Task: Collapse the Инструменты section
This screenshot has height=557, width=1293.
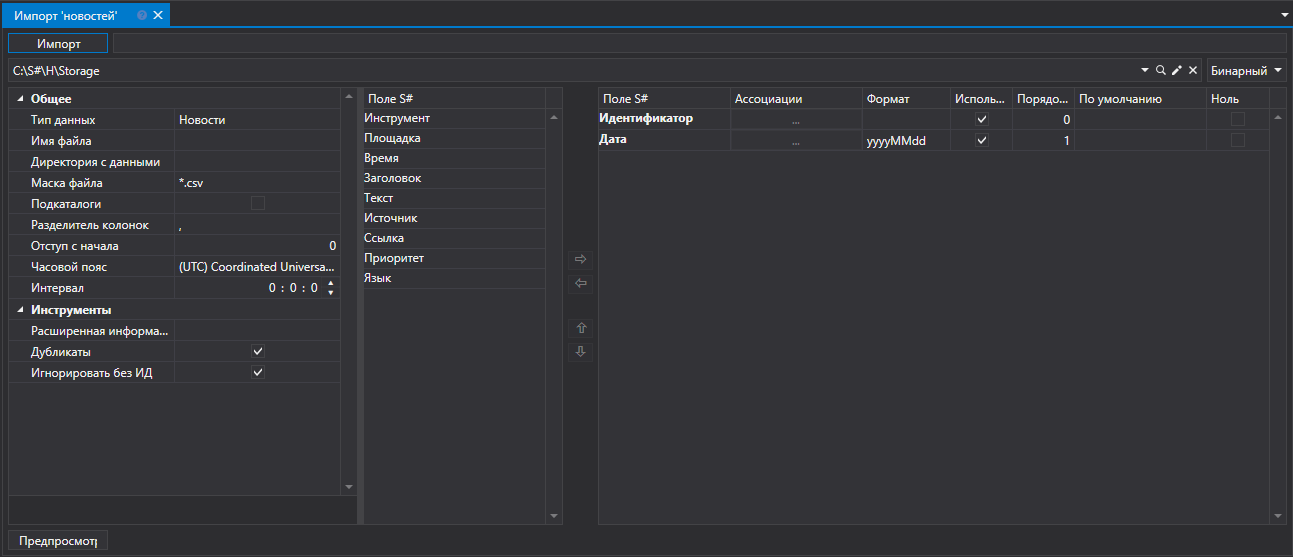Action: tap(21, 310)
